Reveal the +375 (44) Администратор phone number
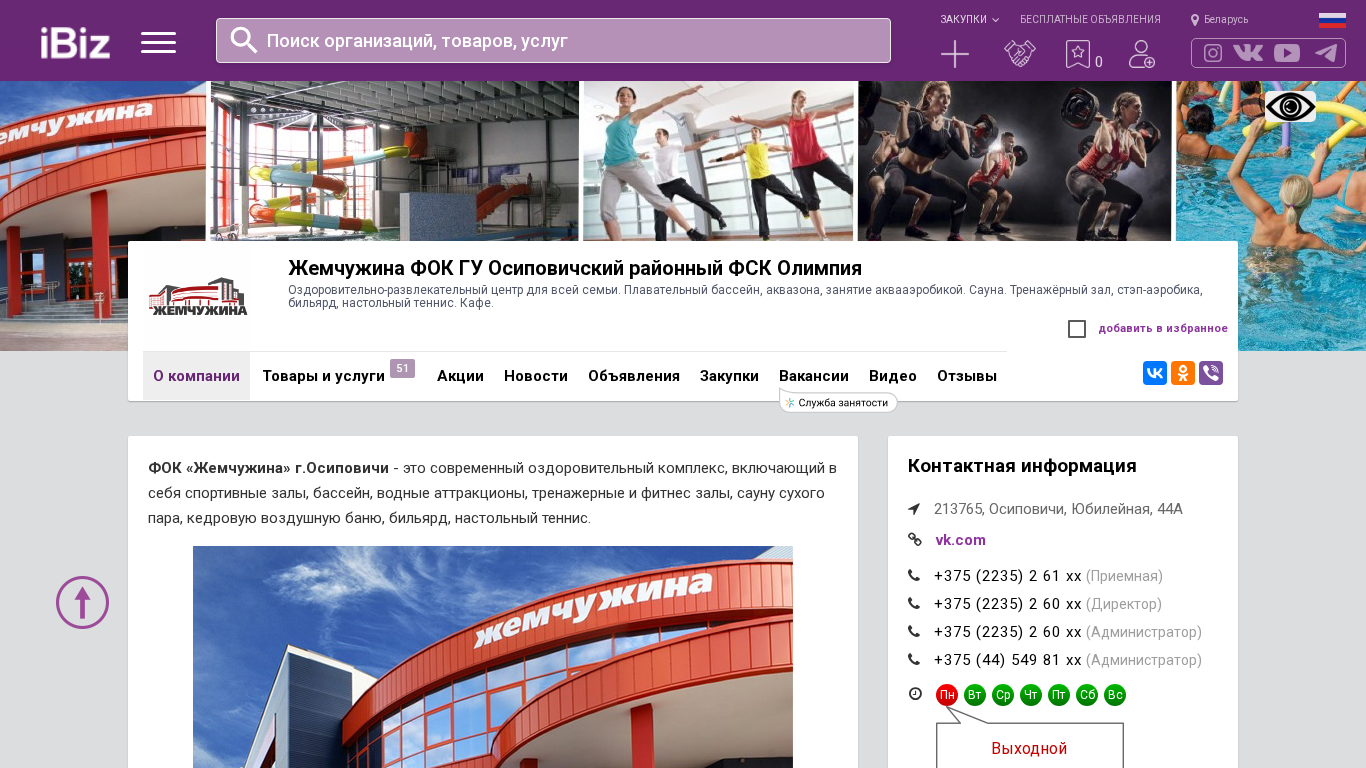This screenshot has width=1366, height=768. 1068,660
